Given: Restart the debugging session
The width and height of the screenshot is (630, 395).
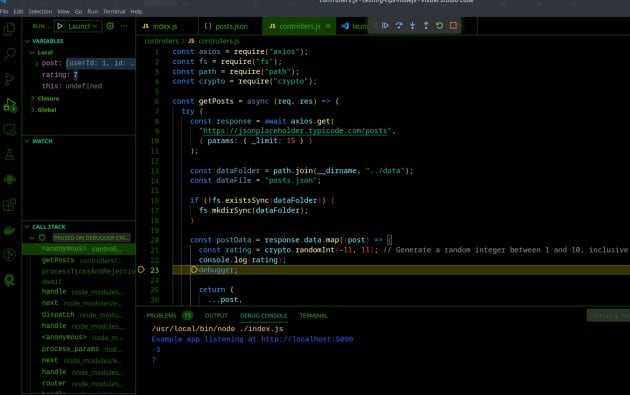Looking at the screenshot, I should tap(440, 26).
